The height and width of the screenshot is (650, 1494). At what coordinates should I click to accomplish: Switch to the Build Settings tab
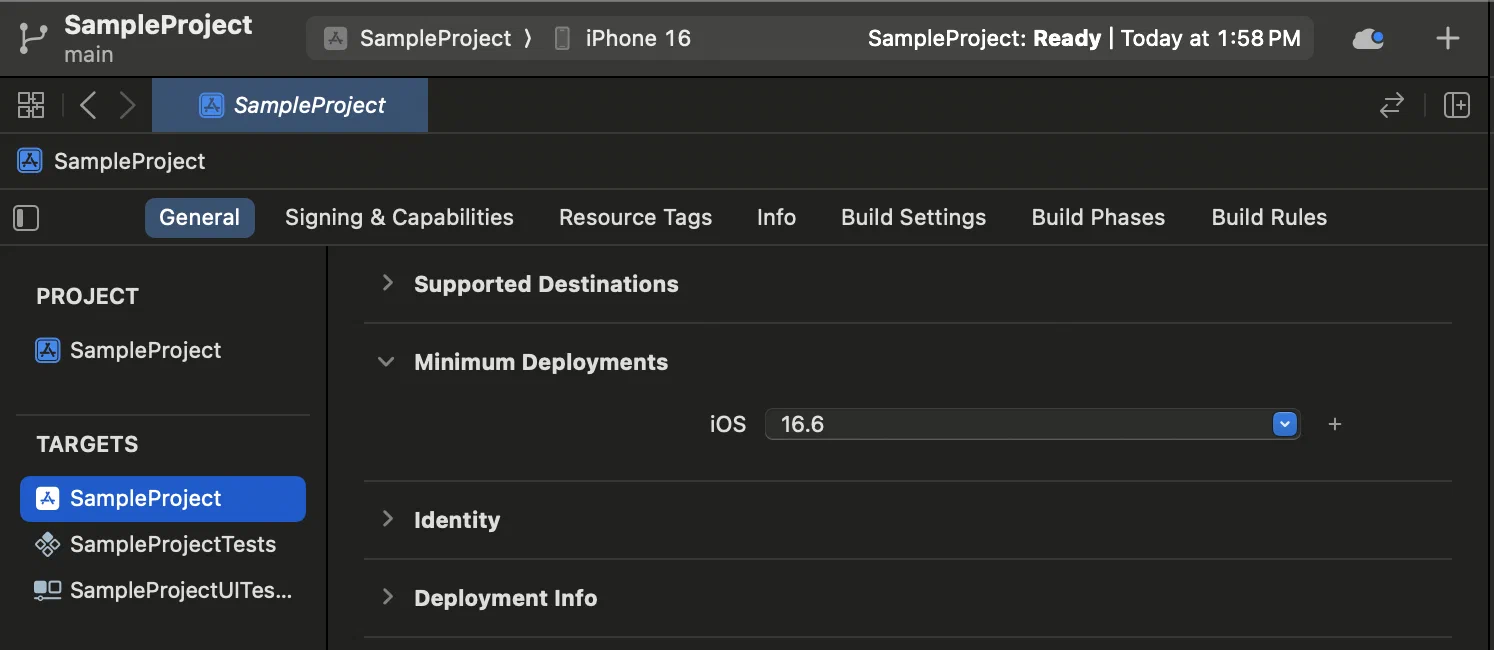(x=913, y=218)
